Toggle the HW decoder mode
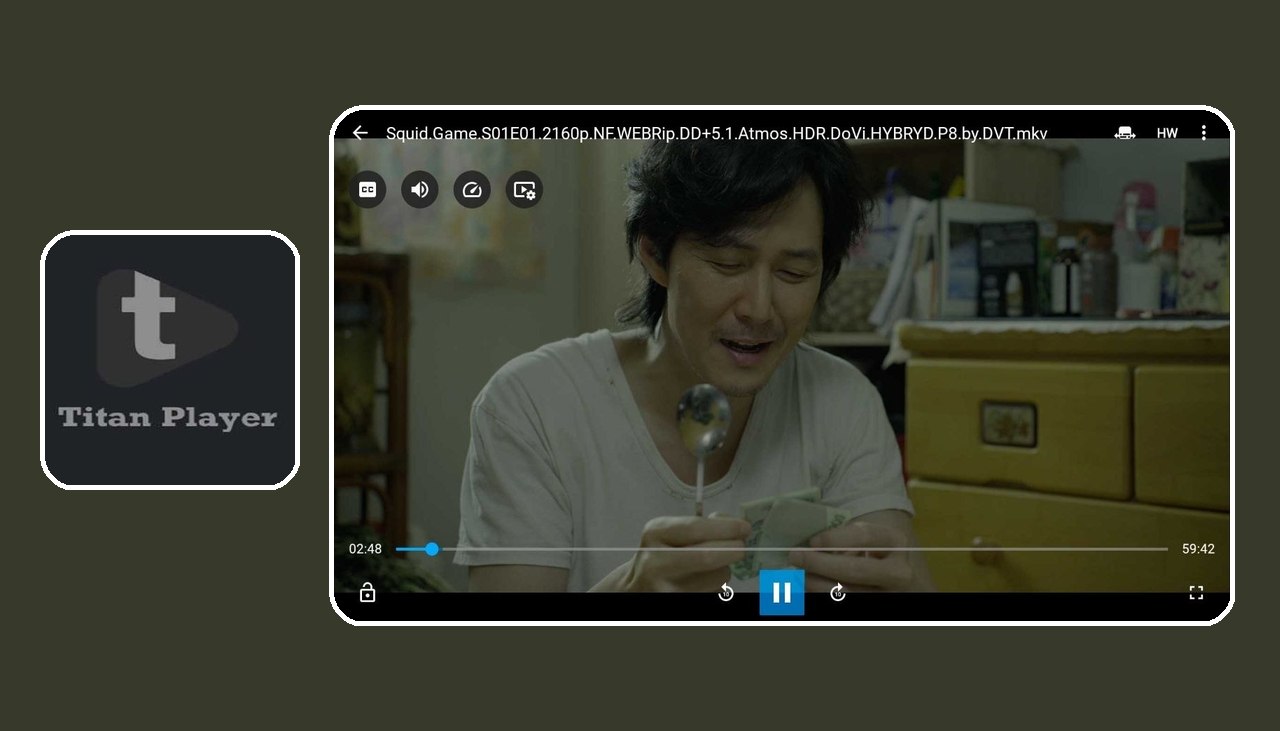Viewport: 1280px width, 731px height. pos(1167,133)
